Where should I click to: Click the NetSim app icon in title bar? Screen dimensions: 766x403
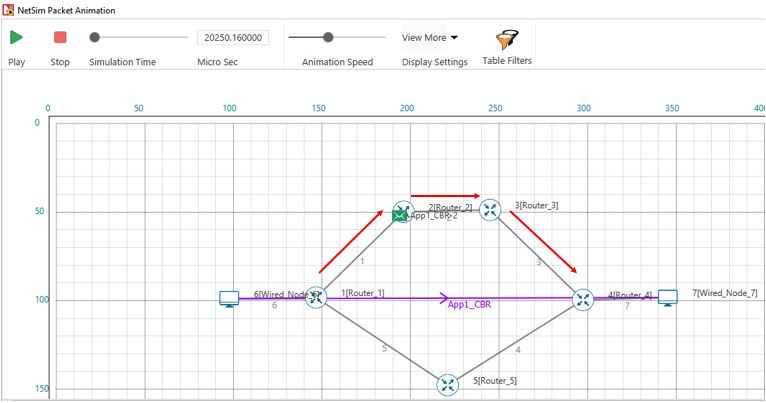coord(8,10)
